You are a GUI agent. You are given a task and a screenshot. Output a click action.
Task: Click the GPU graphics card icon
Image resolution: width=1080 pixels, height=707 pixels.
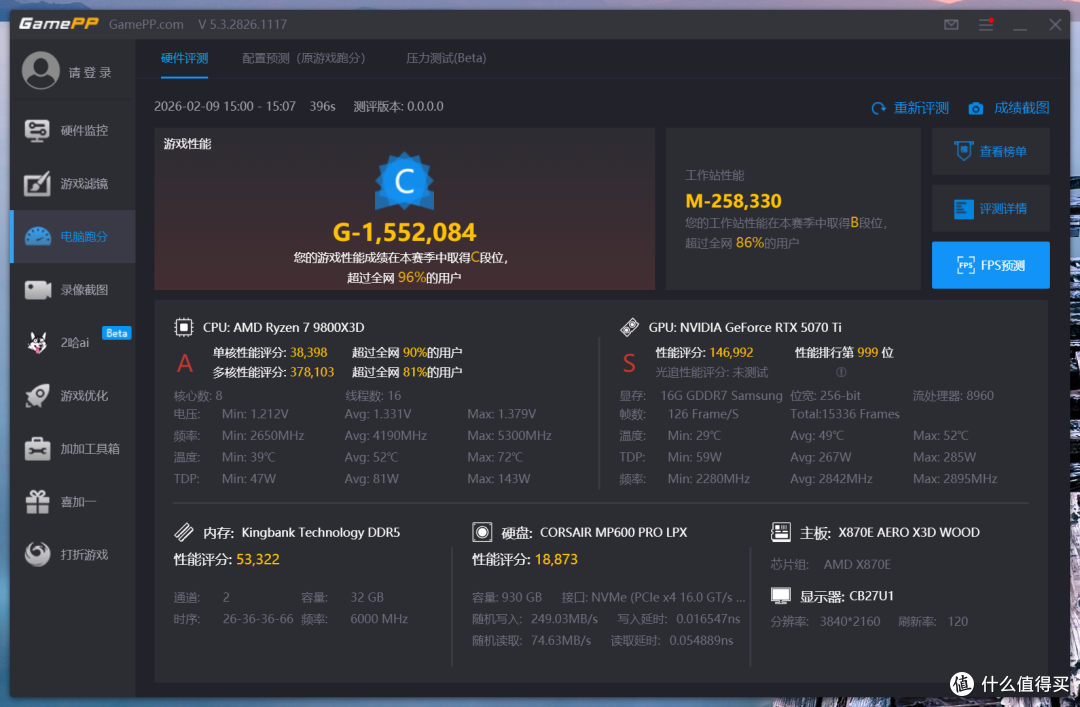[x=630, y=327]
